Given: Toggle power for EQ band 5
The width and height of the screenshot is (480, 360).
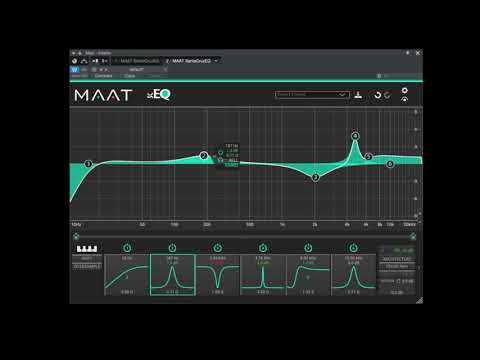Looking at the screenshot, I should pyautogui.click(x=308, y=248).
